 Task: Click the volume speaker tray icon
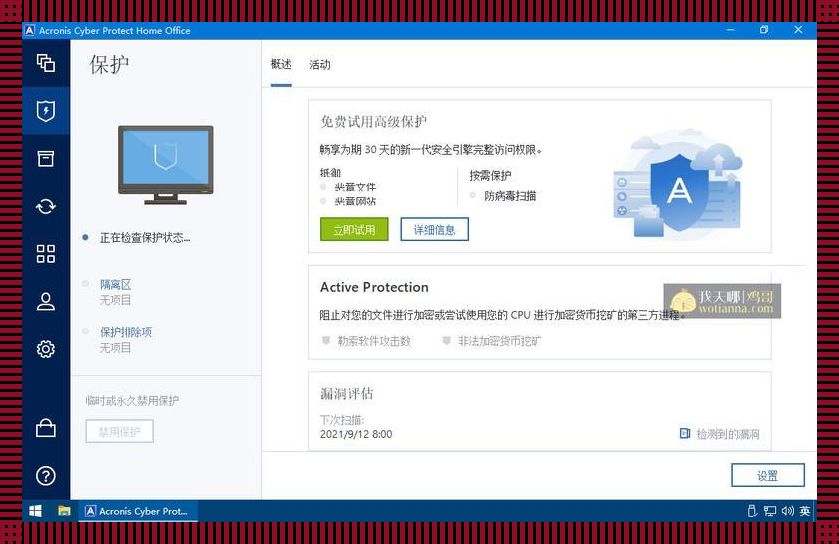click(x=787, y=511)
